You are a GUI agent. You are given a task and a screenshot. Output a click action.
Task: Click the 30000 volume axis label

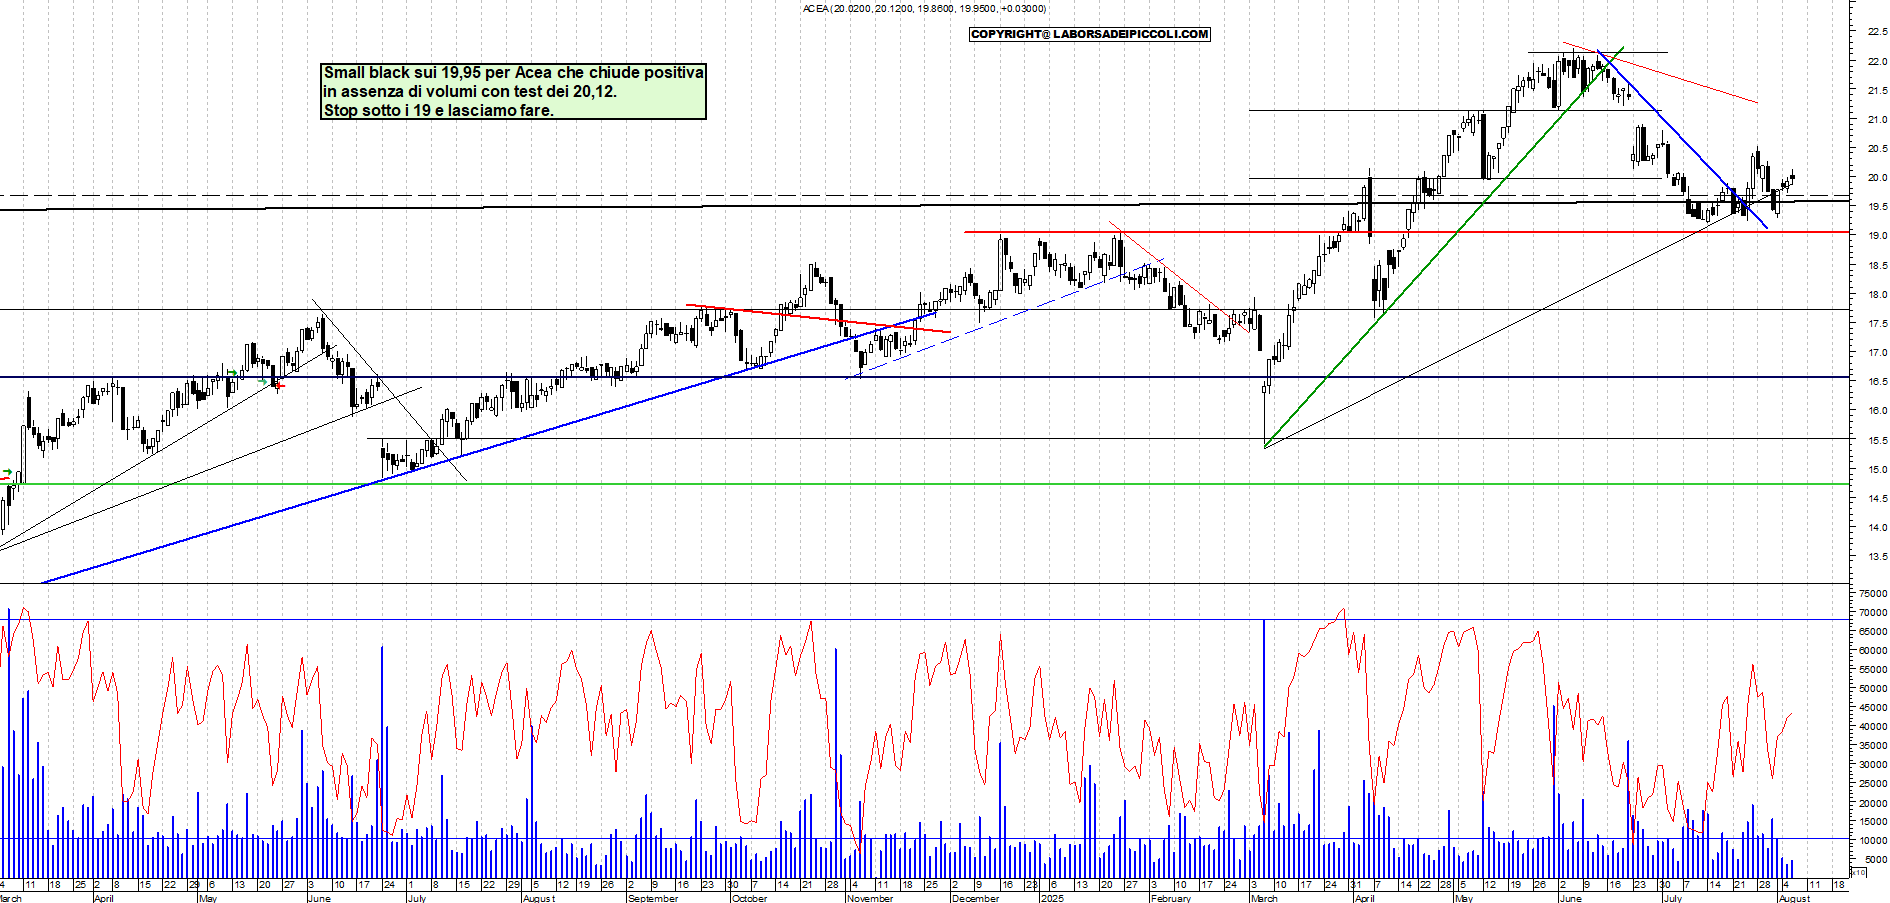point(1873,765)
